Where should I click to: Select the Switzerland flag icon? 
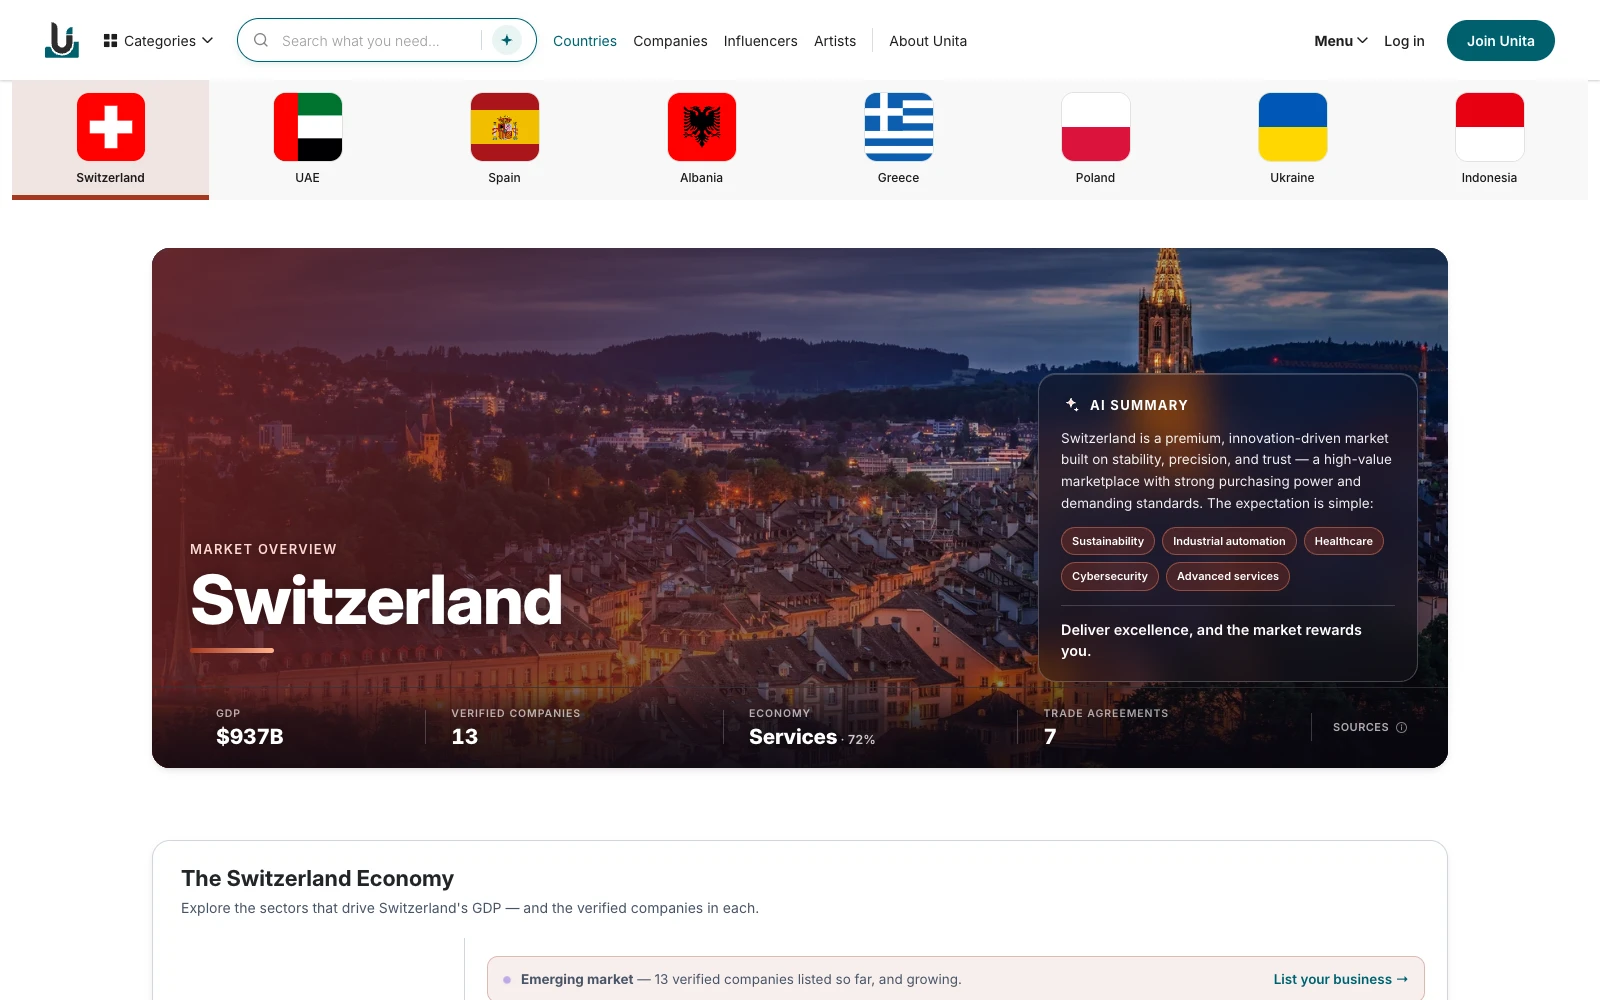coord(111,127)
